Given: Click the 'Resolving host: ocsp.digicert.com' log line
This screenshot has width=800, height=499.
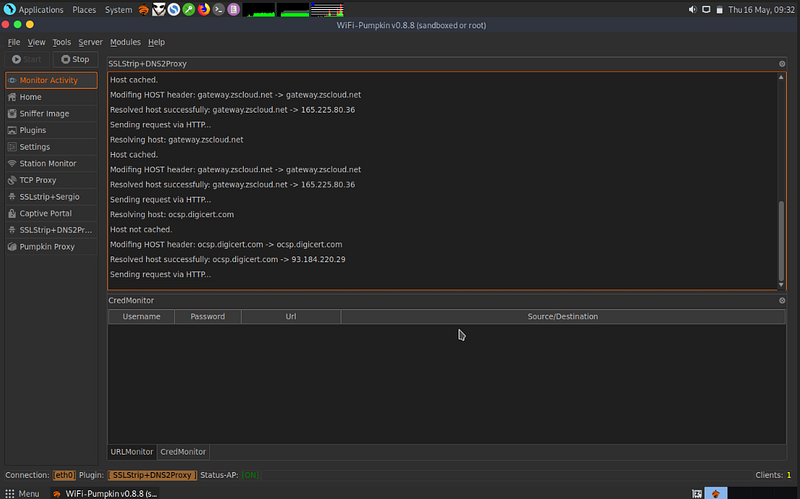Looking at the screenshot, I should (x=172, y=214).
